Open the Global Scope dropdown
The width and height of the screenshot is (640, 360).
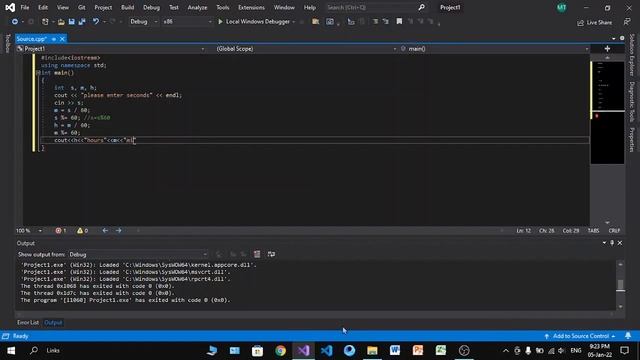point(306,49)
